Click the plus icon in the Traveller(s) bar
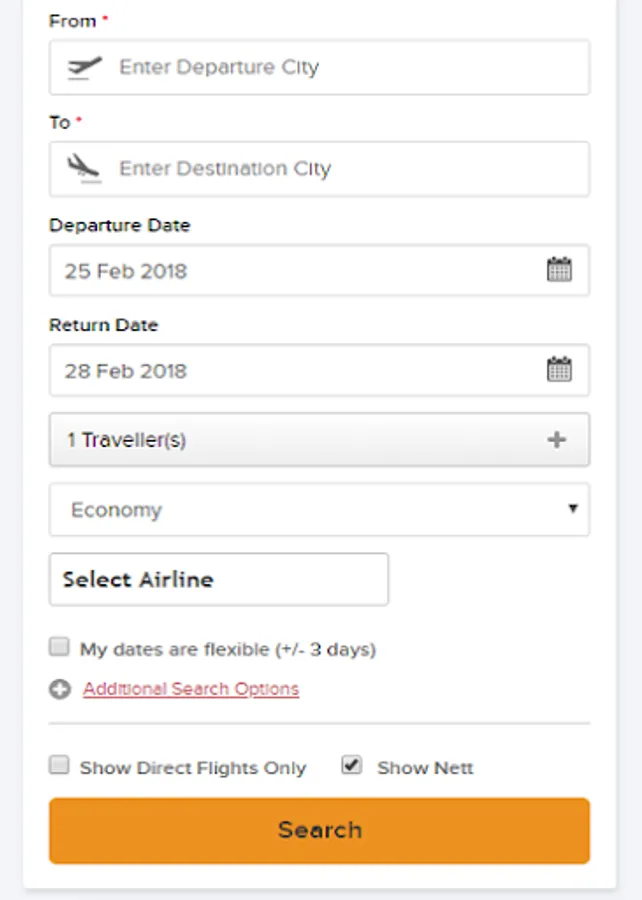This screenshot has height=900, width=642. click(557, 440)
